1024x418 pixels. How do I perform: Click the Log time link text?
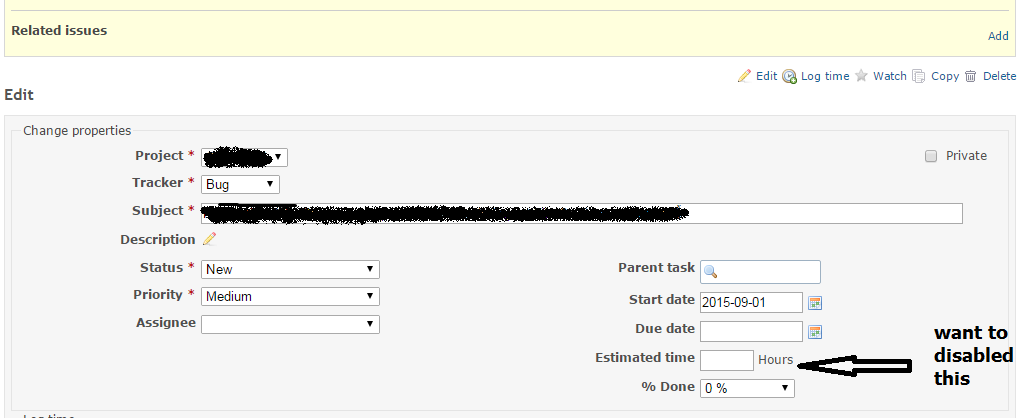(825, 76)
